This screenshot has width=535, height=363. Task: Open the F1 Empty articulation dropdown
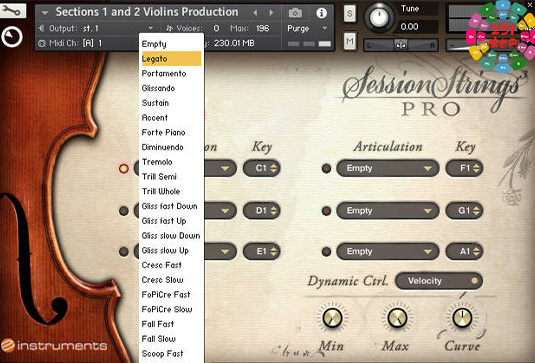pos(388,168)
